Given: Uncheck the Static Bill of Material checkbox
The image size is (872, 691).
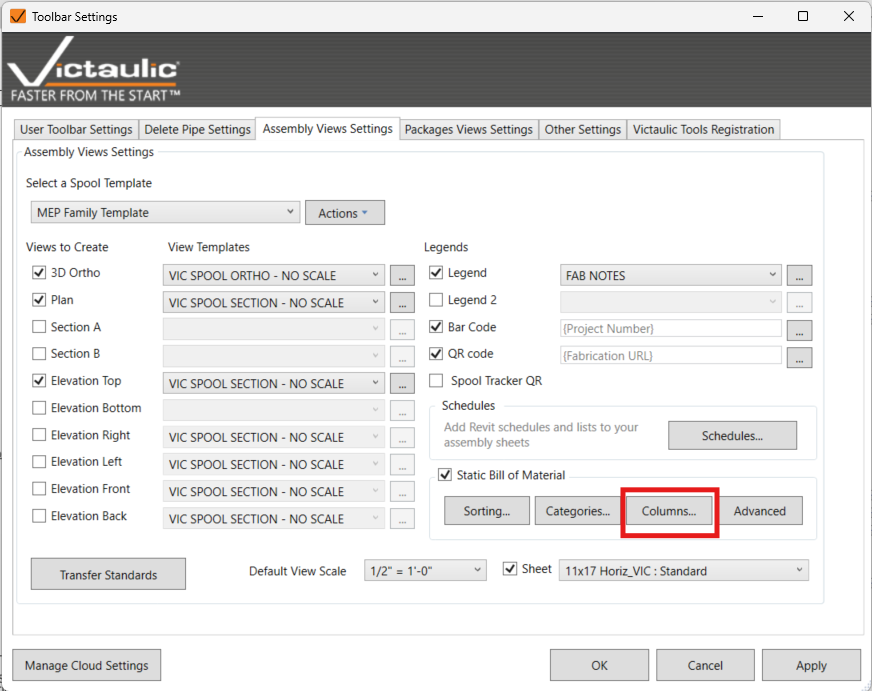Looking at the screenshot, I should coord(445,475).
